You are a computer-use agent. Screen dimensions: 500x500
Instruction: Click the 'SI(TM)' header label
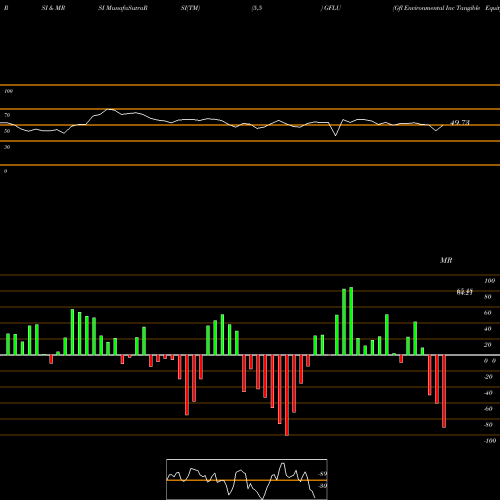point(190,8)
